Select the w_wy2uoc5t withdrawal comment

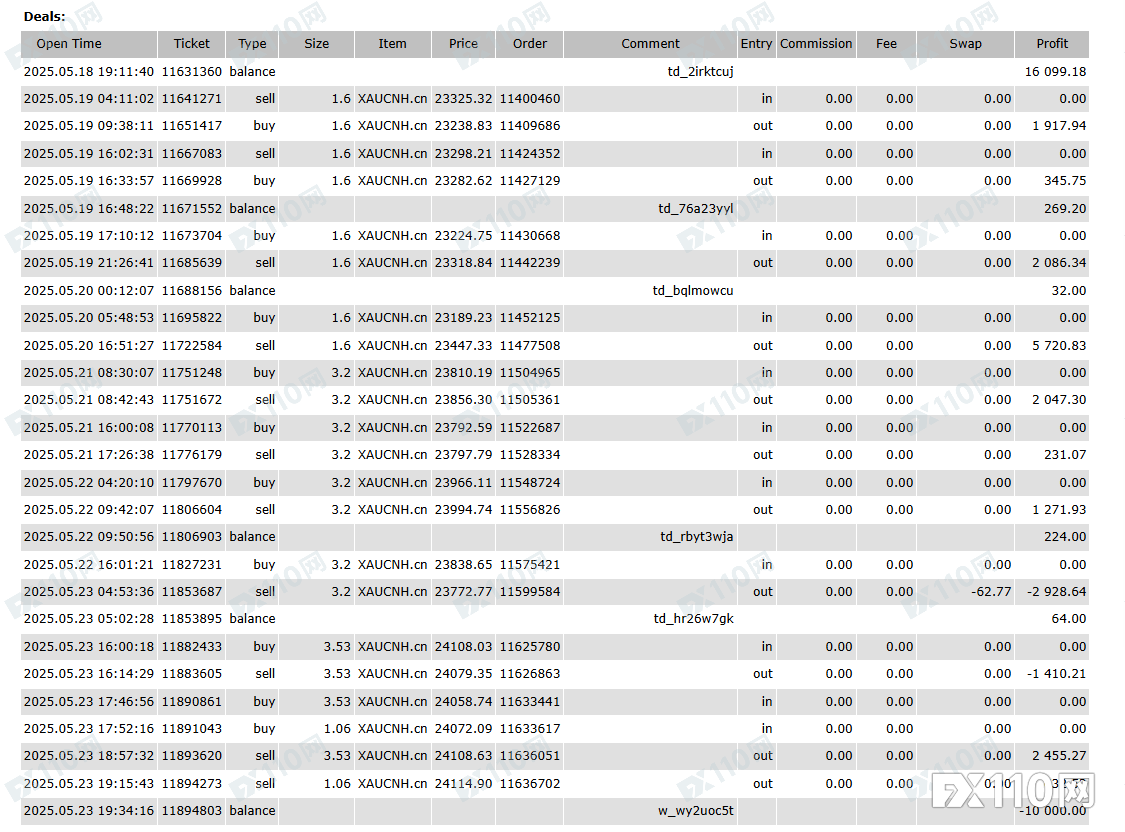(x=695, y=811)
